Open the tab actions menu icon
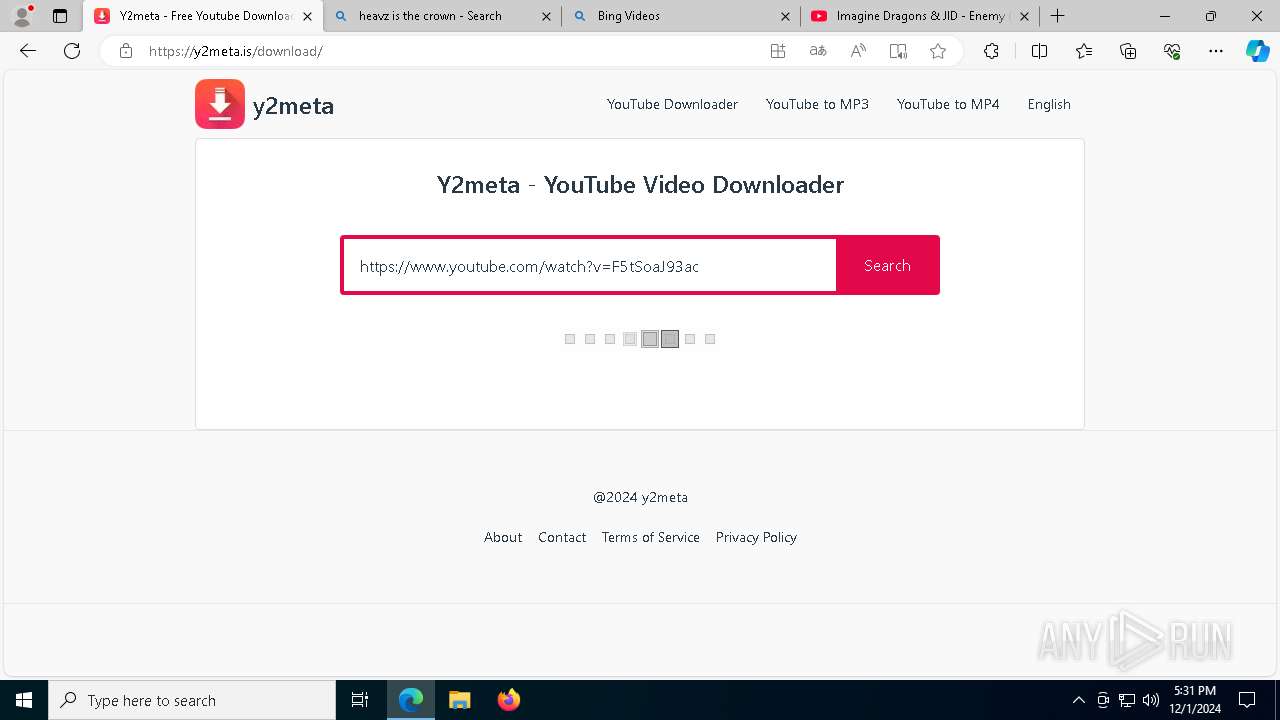This screenshot has height=720, width=1280. 60,16
